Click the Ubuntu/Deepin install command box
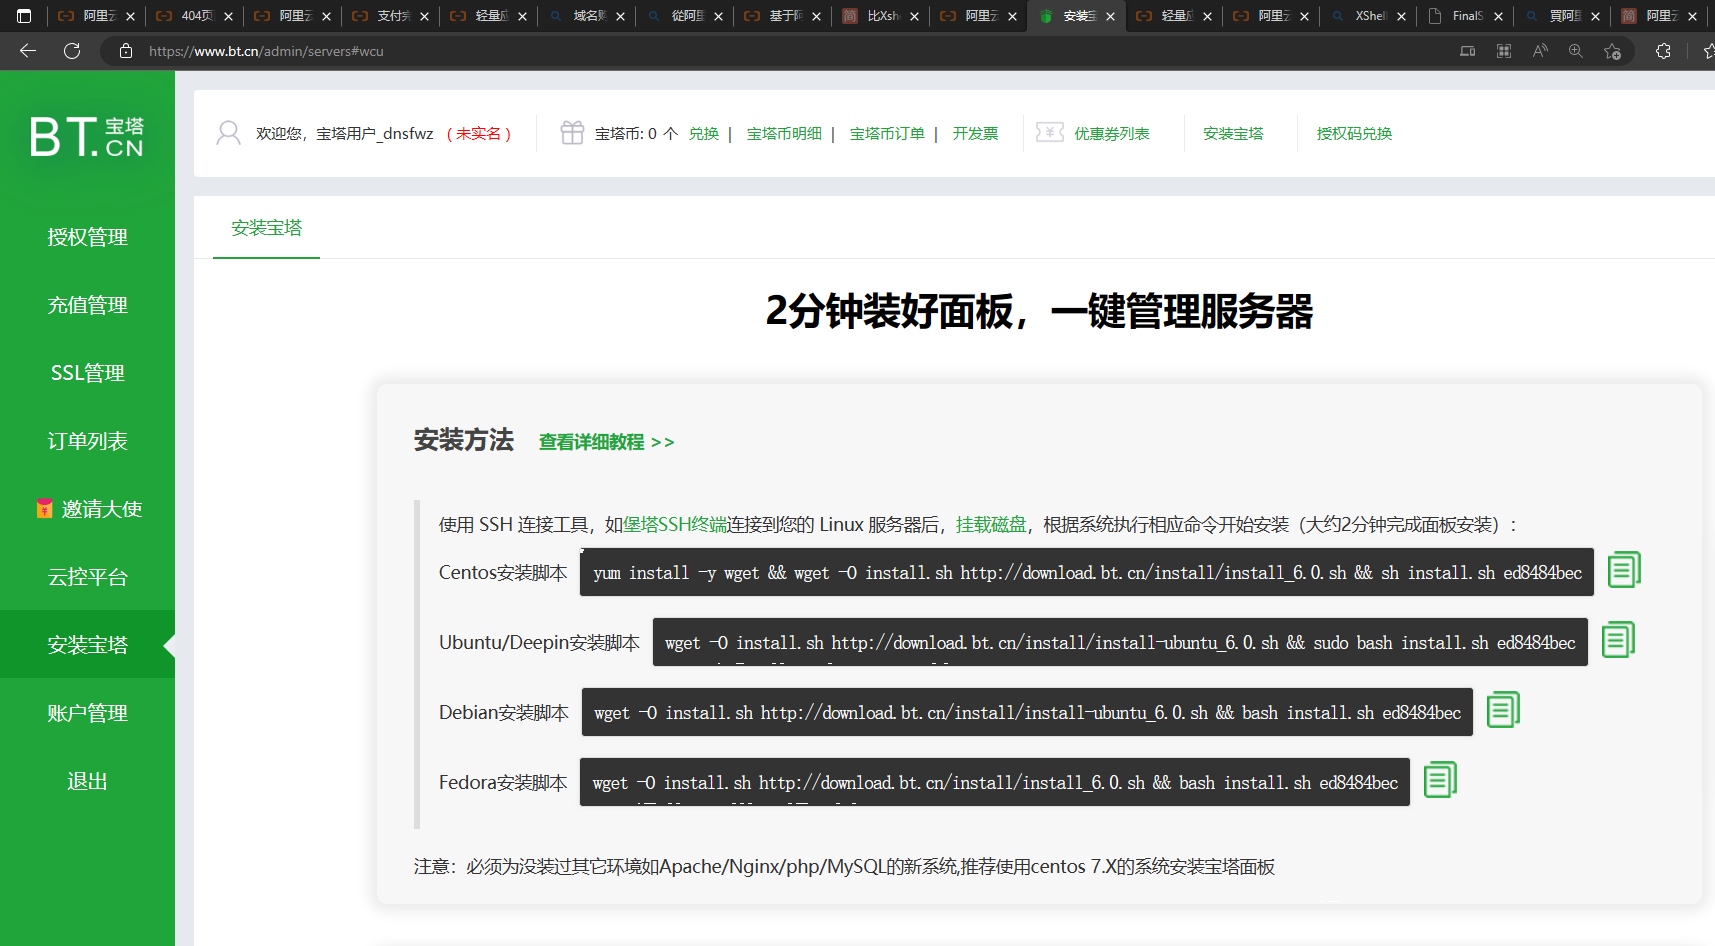This screenshot has width=1715, height=946. [1120, 642]
